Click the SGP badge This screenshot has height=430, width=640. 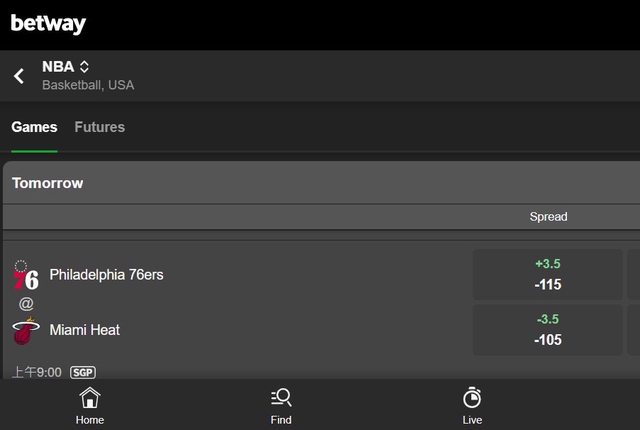point(83,373)
